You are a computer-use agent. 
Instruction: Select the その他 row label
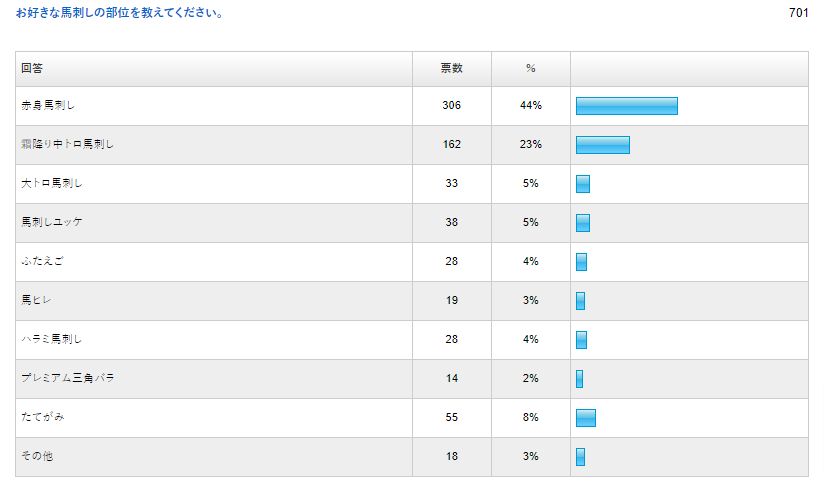click(x=36, y=457)
